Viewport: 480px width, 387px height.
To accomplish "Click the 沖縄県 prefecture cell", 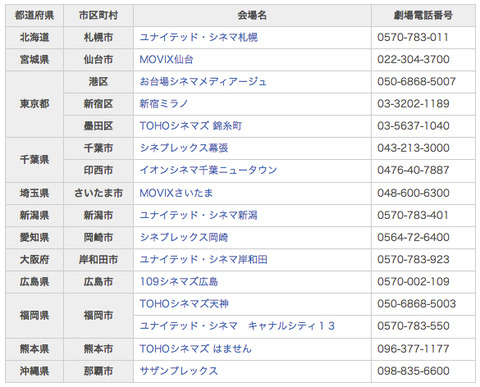I will tap(34, 371).
